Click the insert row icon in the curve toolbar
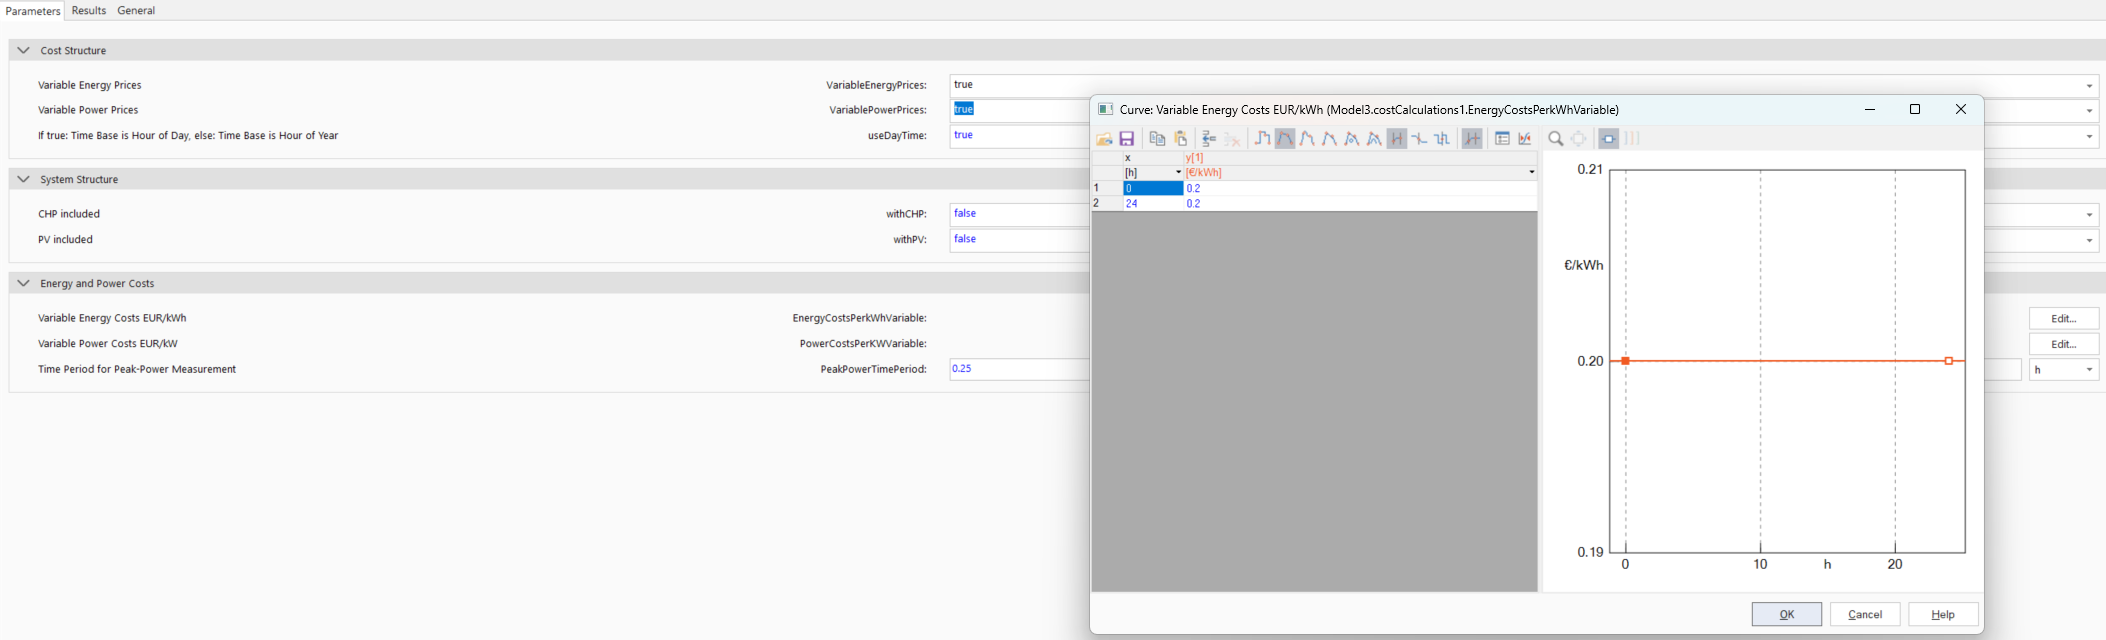2106x640 pixels. pos(1208,138)
